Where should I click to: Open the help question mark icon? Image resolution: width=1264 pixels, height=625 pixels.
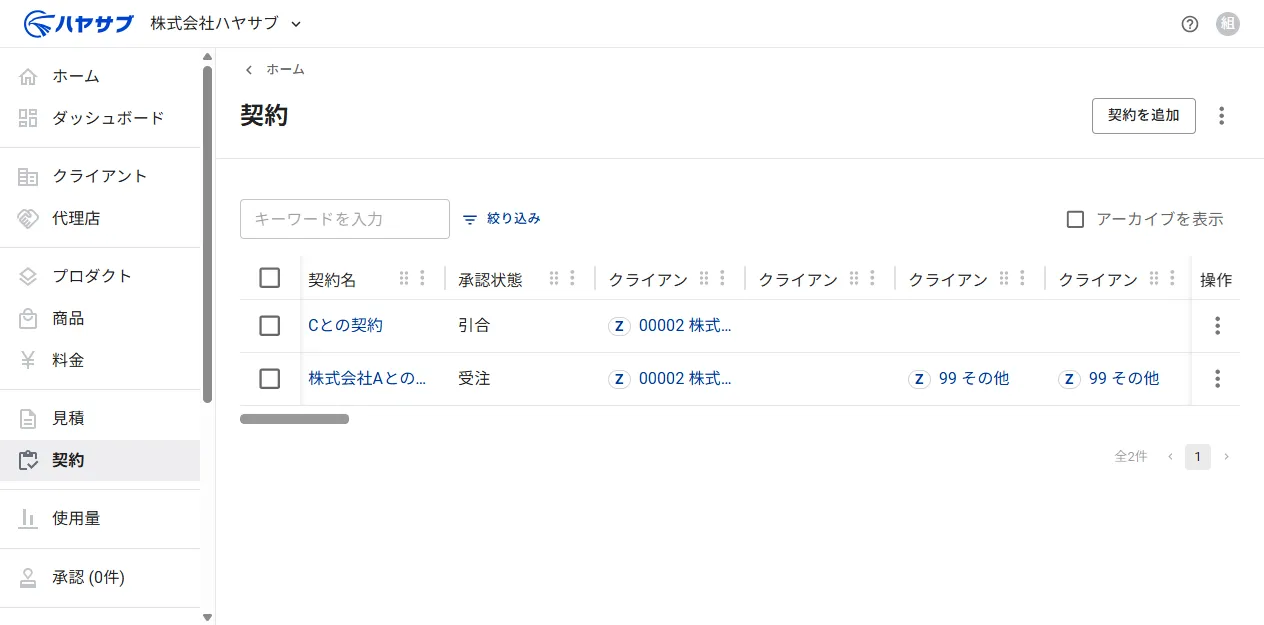pos(1189,24)
